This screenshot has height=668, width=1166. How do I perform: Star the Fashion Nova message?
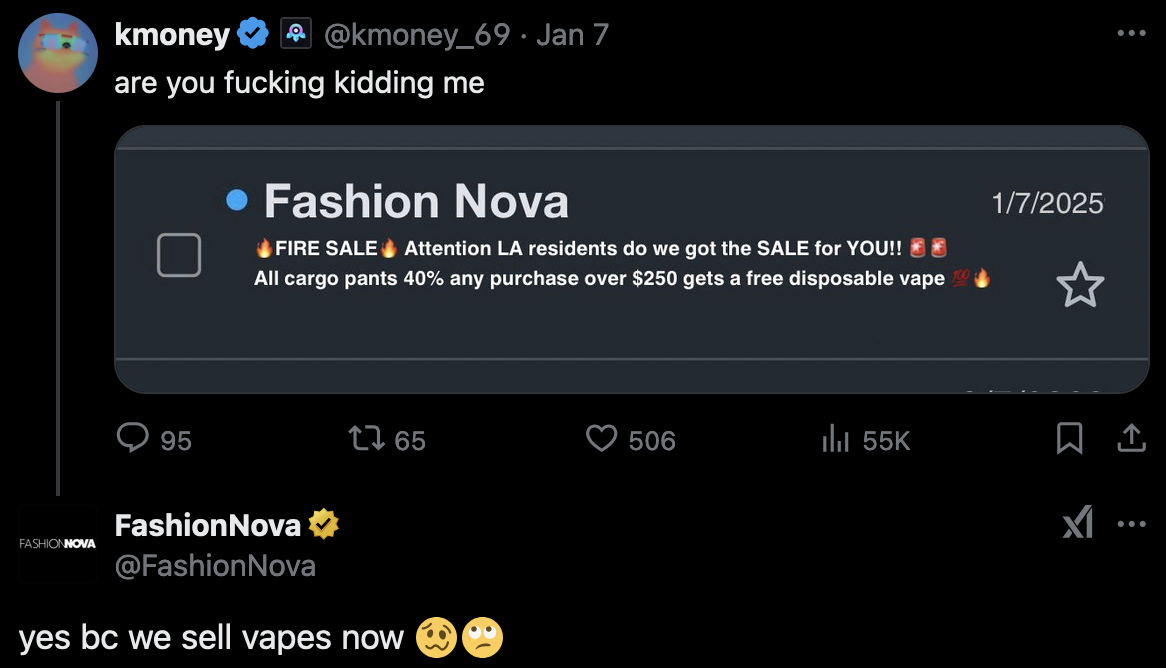click(x=1080, y=287)
